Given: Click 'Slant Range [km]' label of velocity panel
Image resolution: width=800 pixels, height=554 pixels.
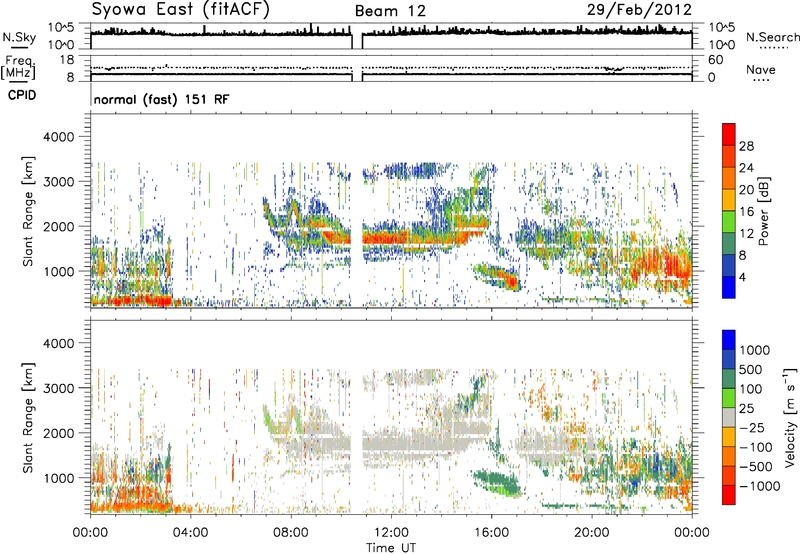Looking at the screenshot, I should 28,418.
